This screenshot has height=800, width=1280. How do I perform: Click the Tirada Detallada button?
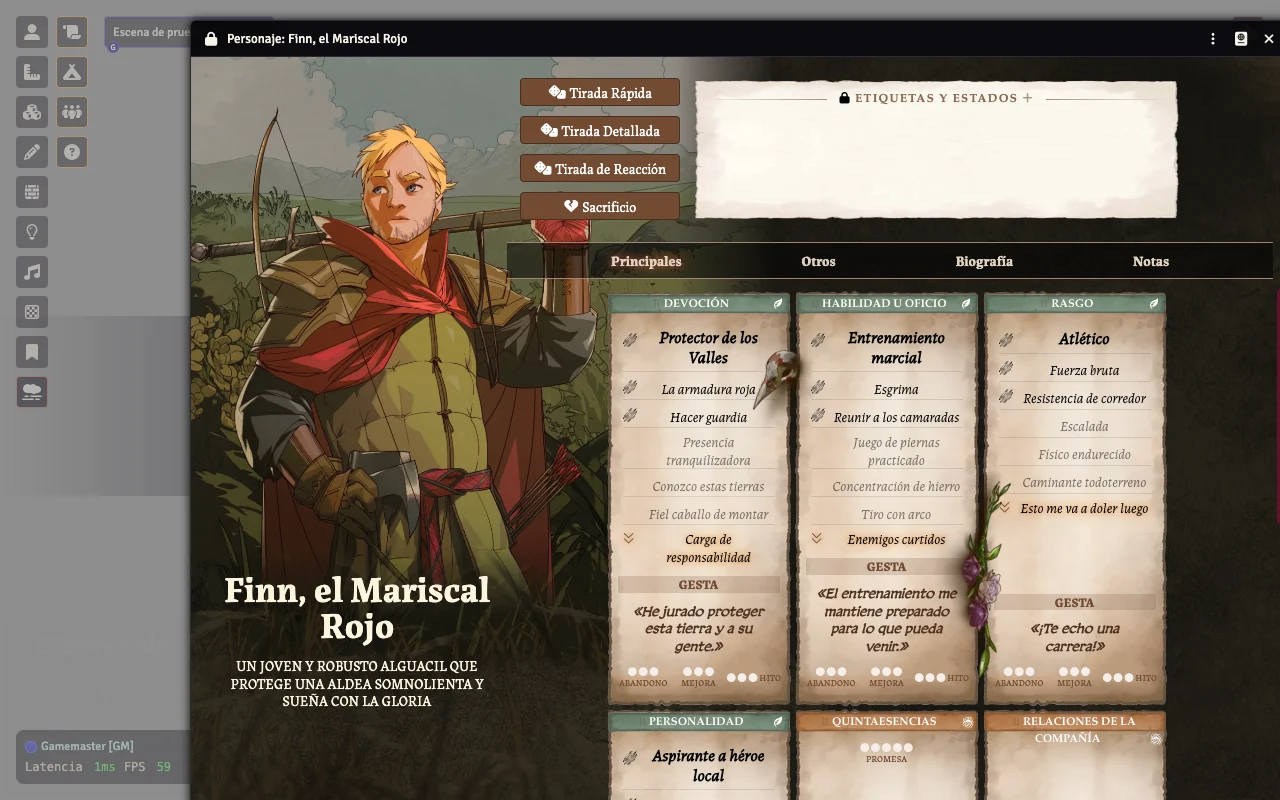(x=600, y=131)
